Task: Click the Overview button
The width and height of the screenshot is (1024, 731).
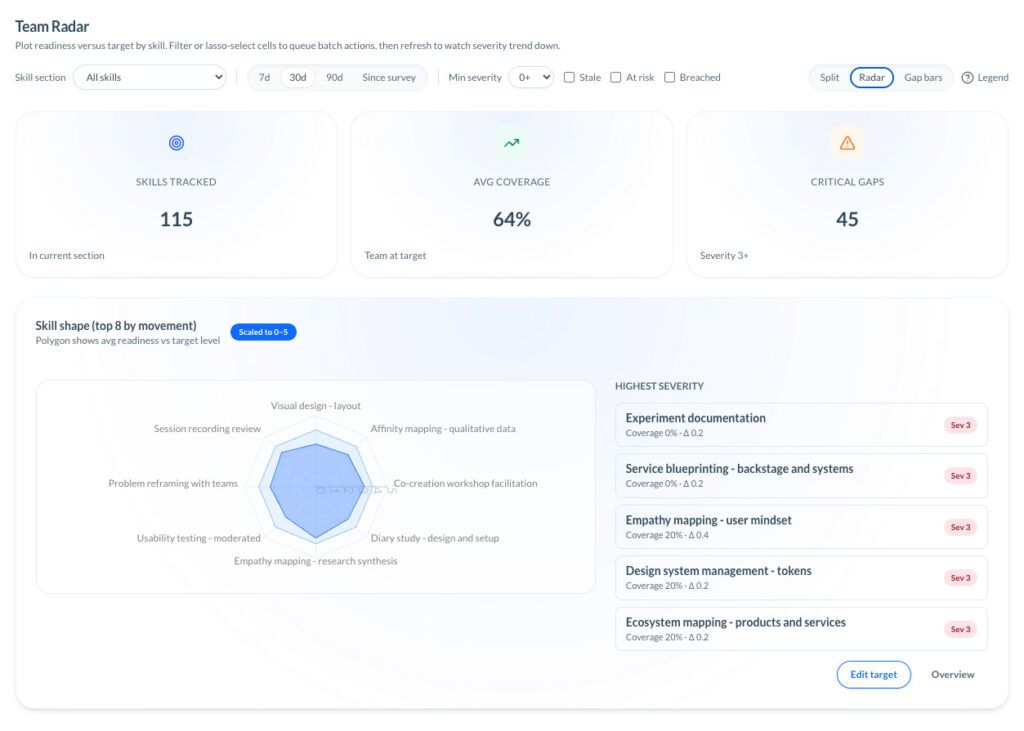Action: coord(953,675)
